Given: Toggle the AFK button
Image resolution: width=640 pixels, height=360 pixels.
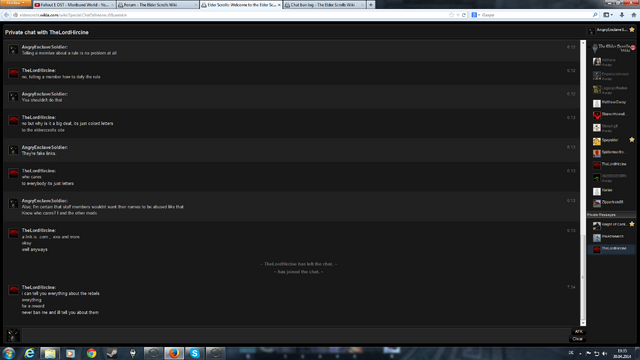Looking at the screenshot, I should coord(578,332).
